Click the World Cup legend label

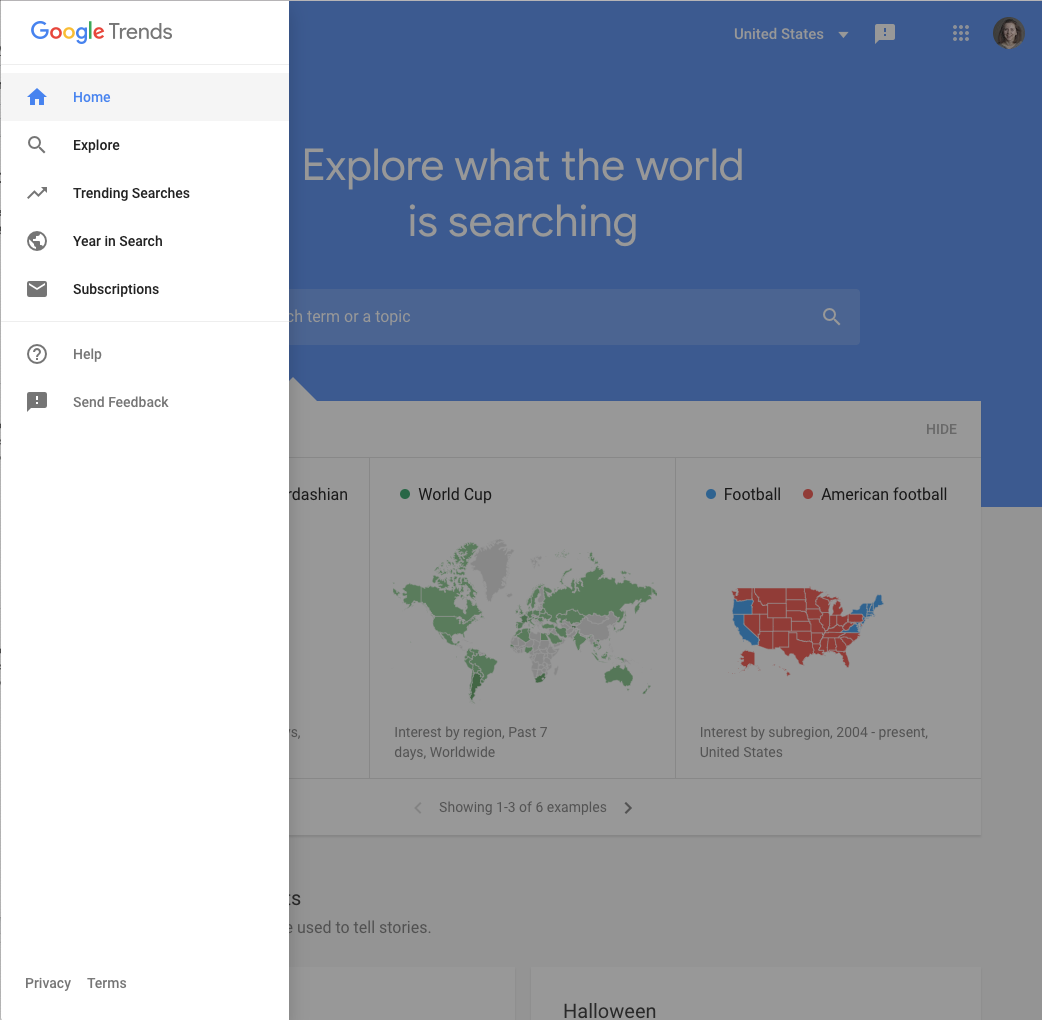coord(455,494)
